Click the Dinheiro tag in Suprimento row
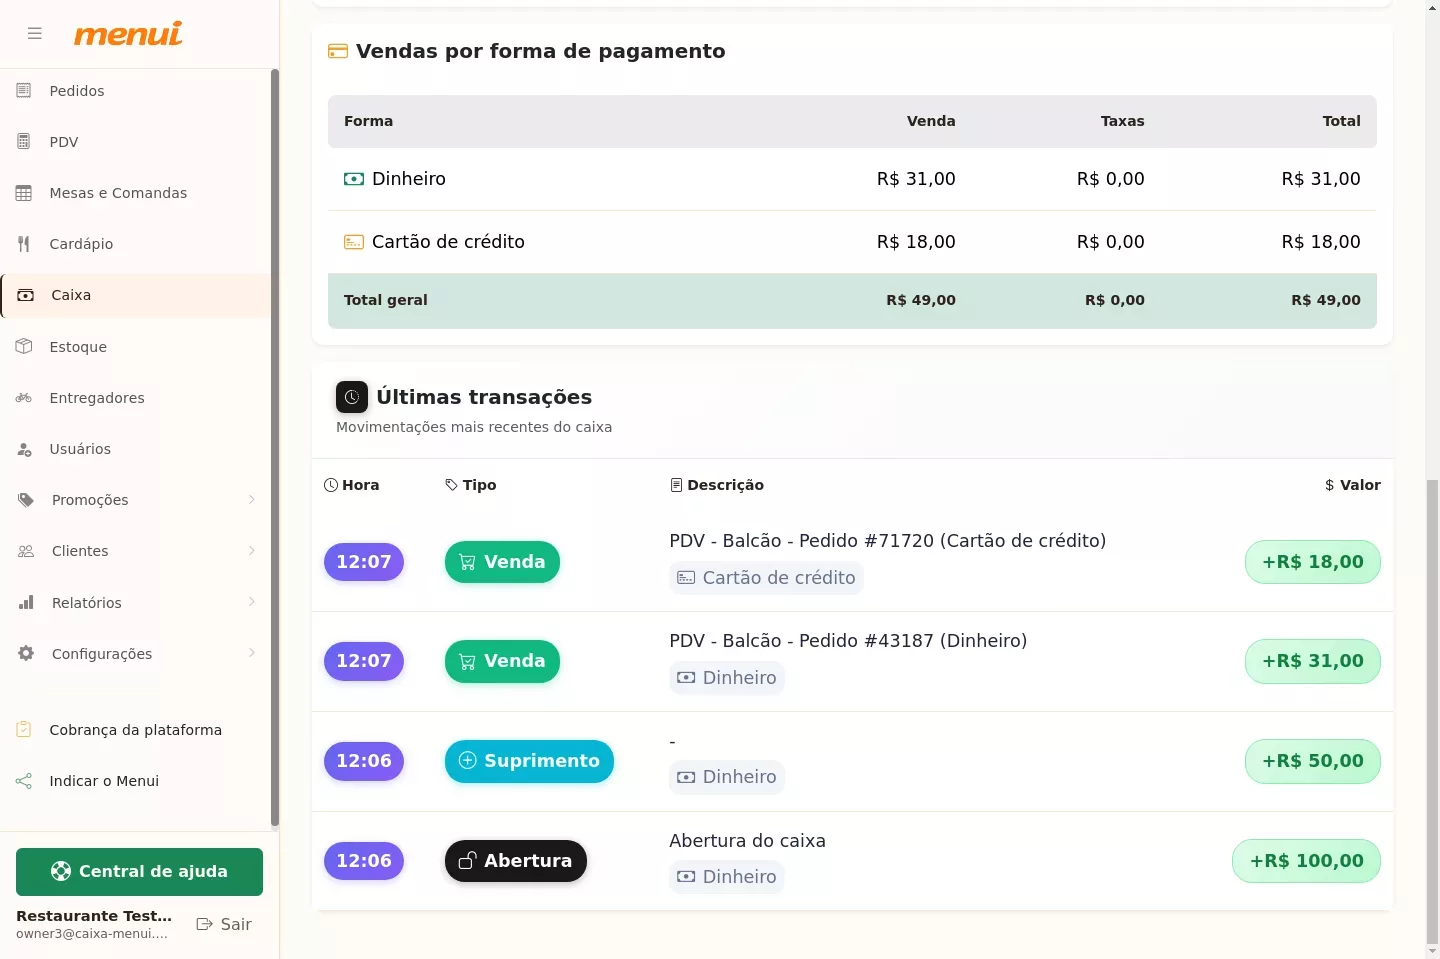Image resolution: width=1440 pixels, height=959 pixels. (727, 777)
